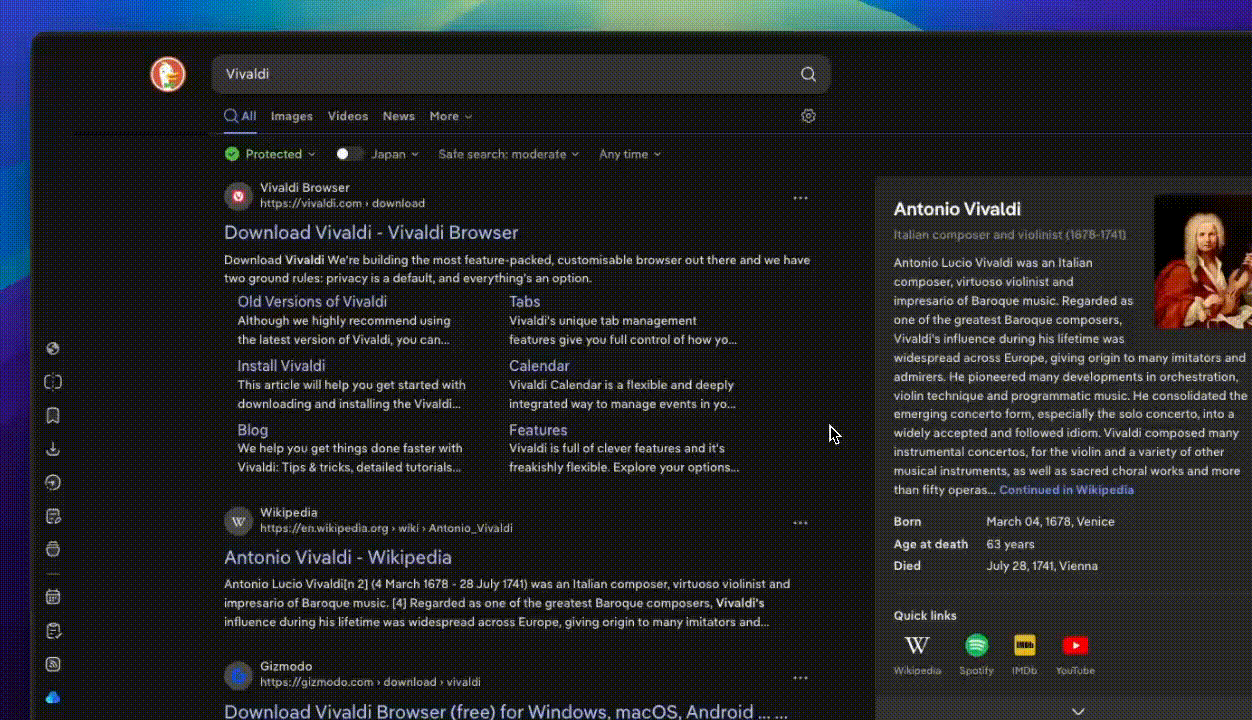
Task: Click the DuckDuckGo logo
Action: [168, 75]
